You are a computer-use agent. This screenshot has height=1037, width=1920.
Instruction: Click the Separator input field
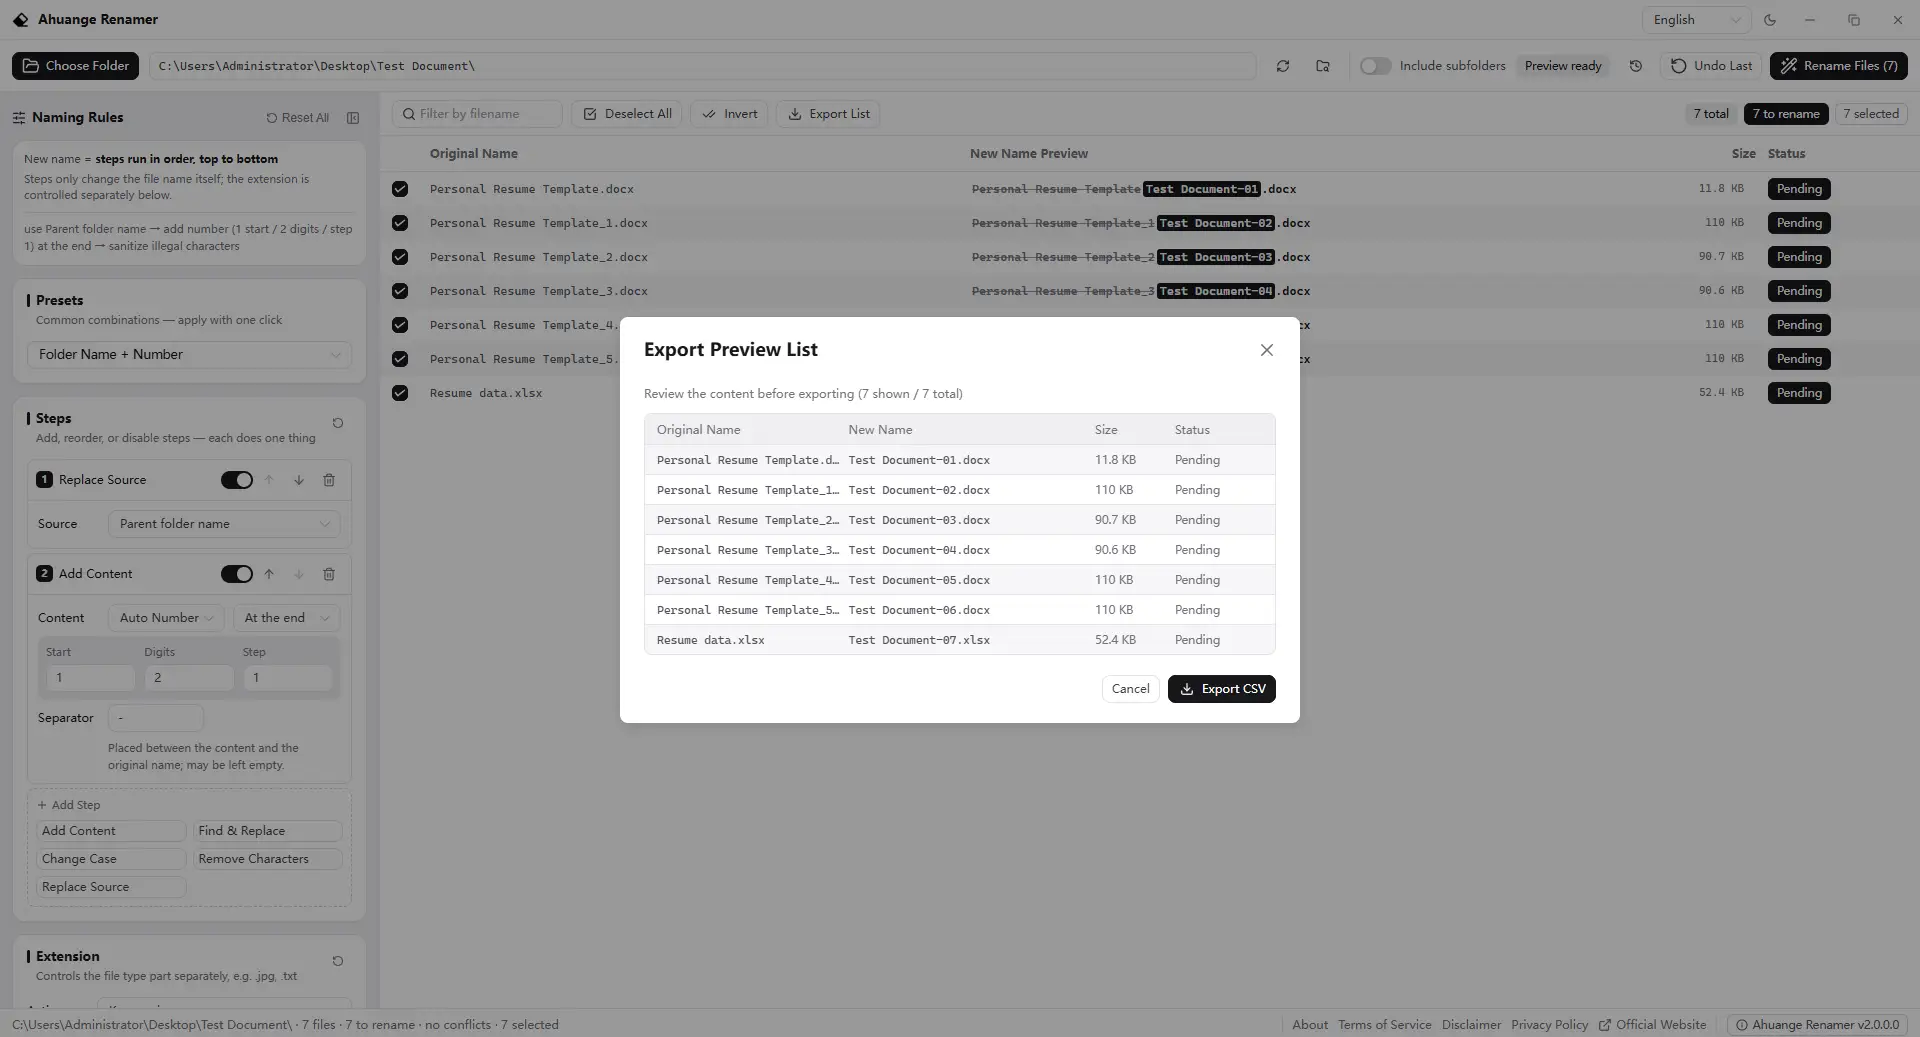[156, 718]
